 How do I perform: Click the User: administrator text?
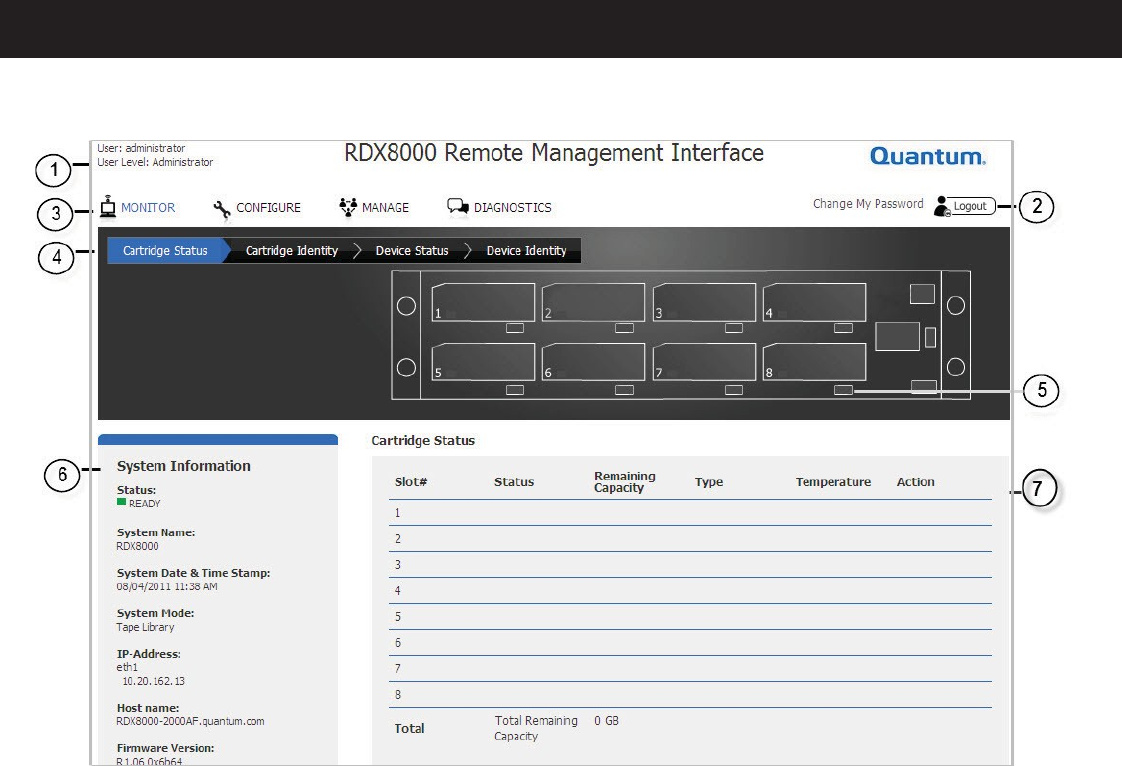[141, 148]
